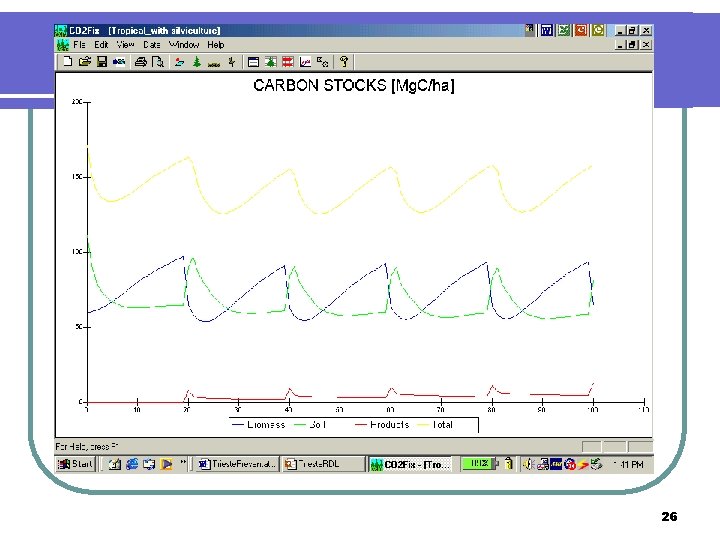Screen dimensions: 720x540
Task: Click the Total legend entry
Action: tap(435, 425)
